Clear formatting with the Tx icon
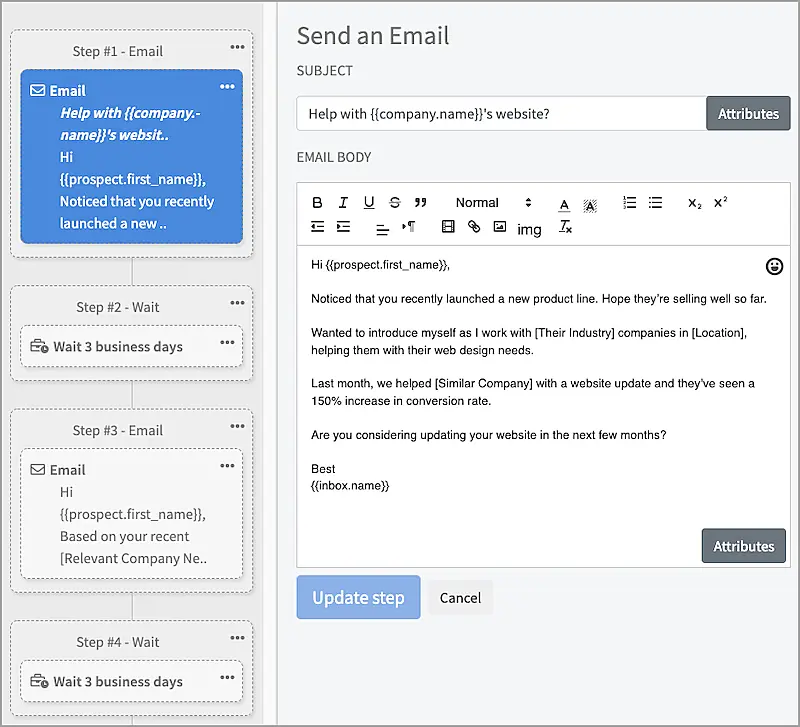This screenshot has height=727, width=800. [565, 228]
